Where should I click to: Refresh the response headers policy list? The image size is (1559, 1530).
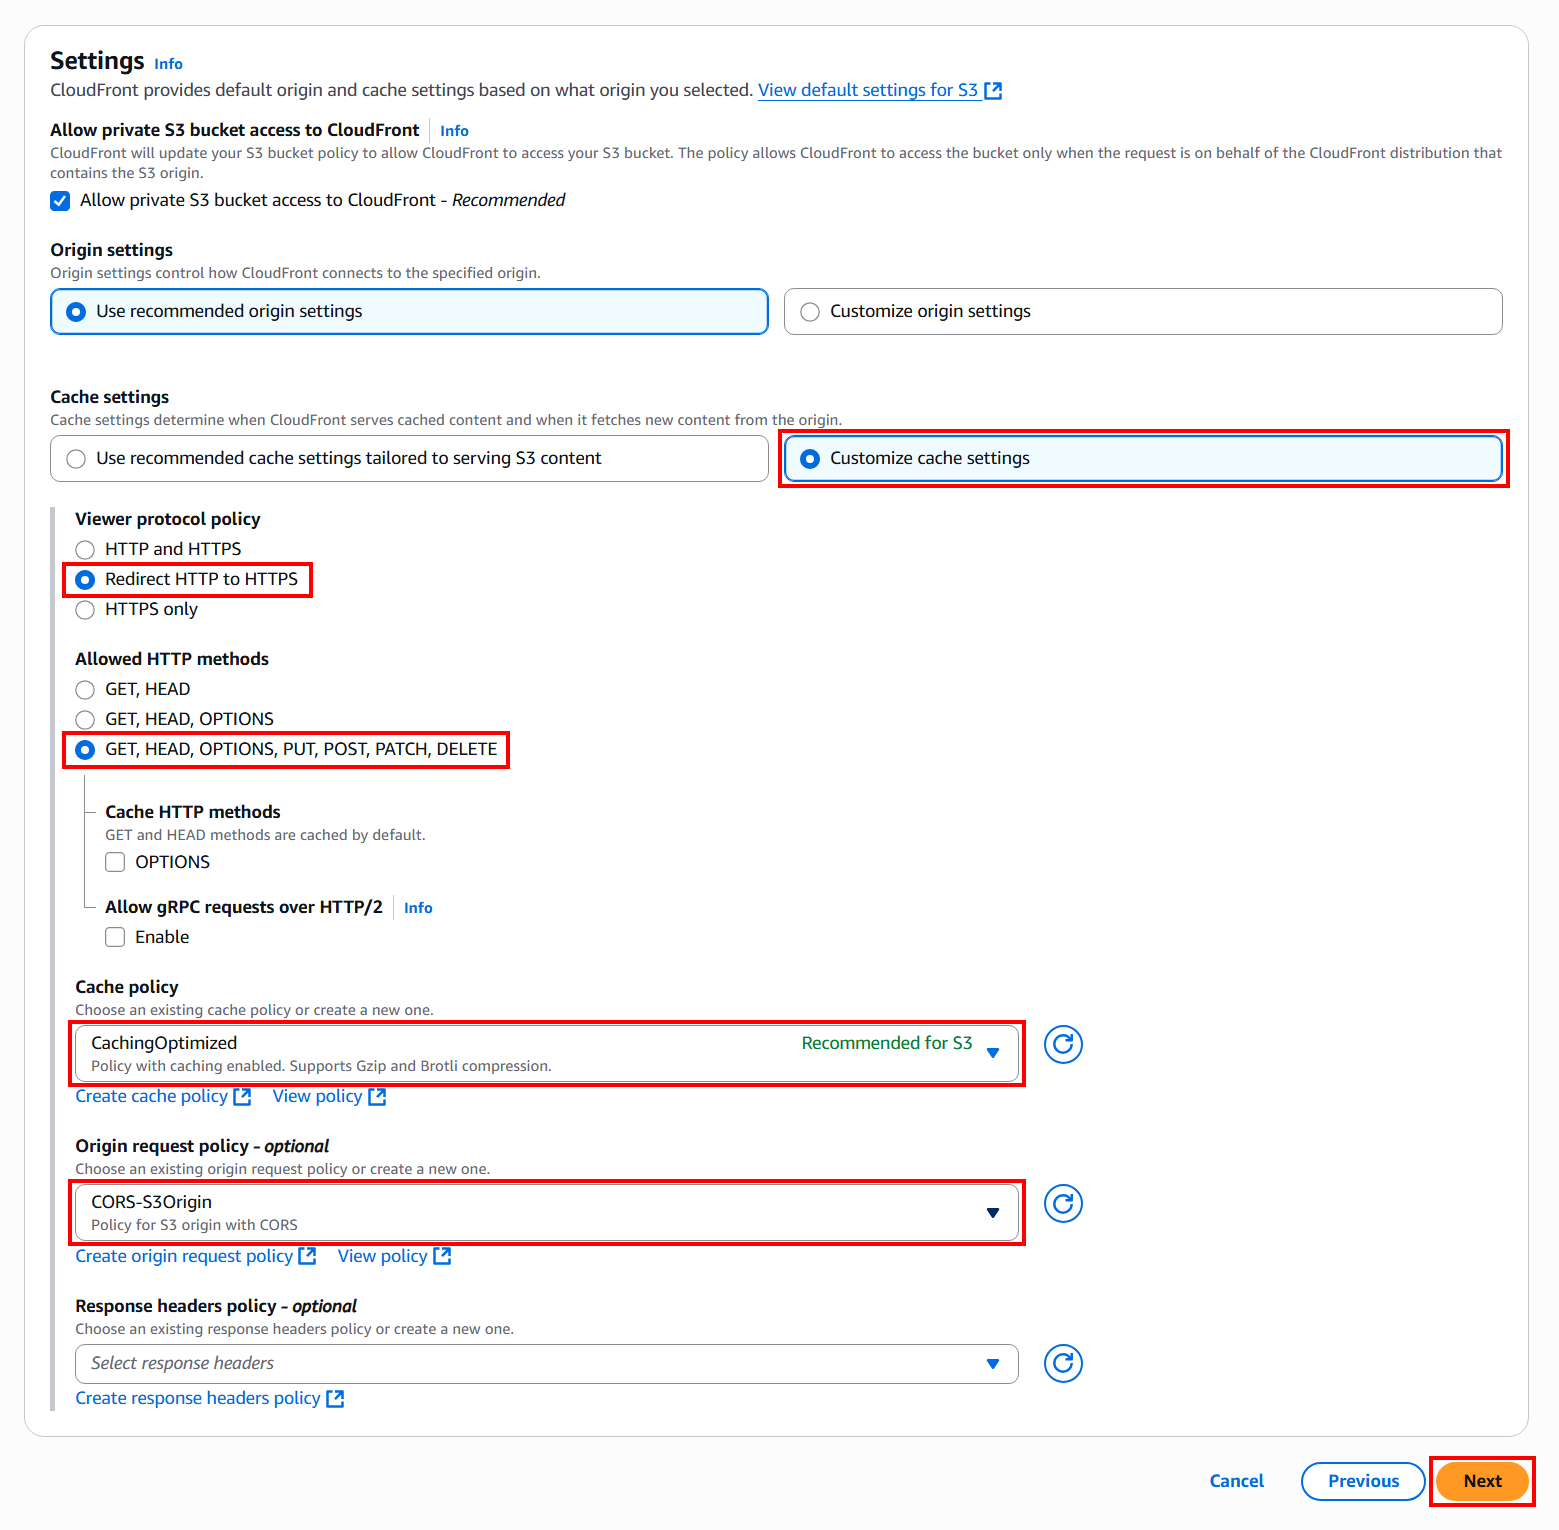click(1063, 1363)
